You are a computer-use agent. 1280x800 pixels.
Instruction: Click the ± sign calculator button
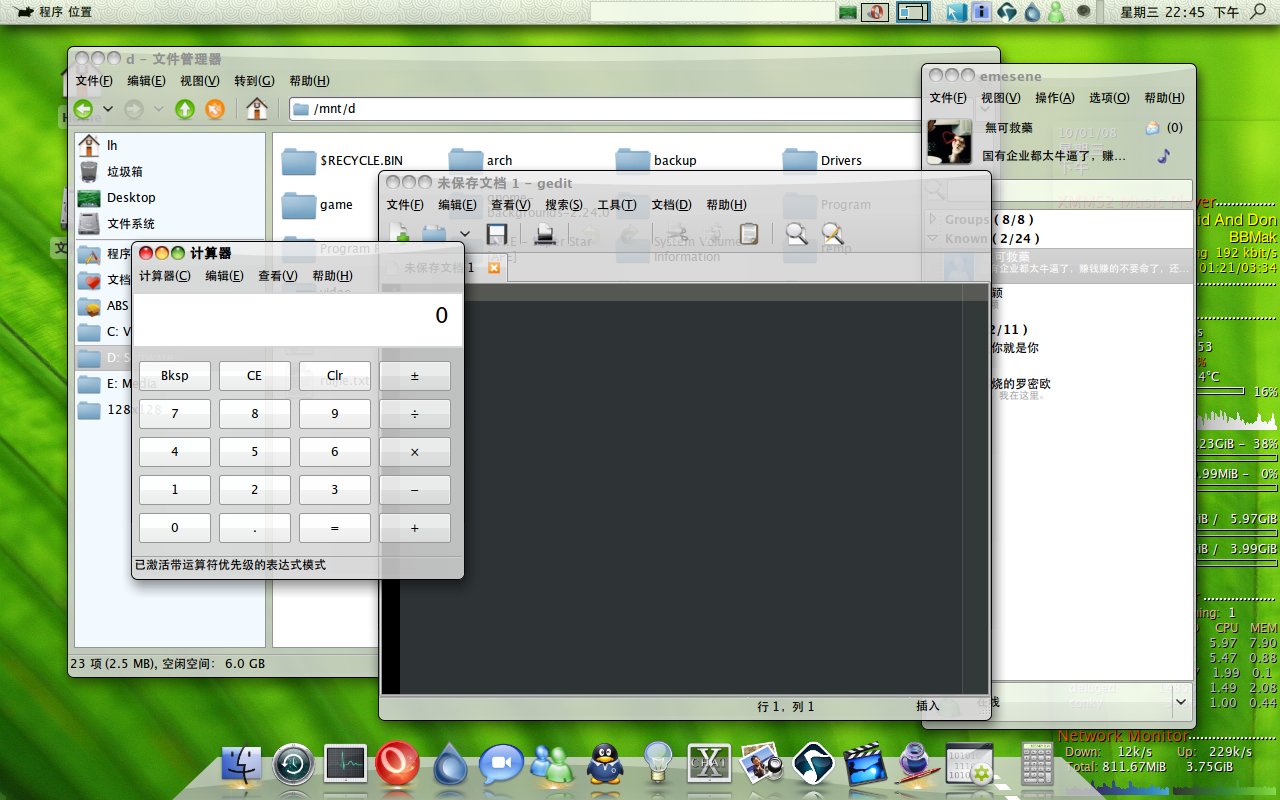[x=415, y=376]
